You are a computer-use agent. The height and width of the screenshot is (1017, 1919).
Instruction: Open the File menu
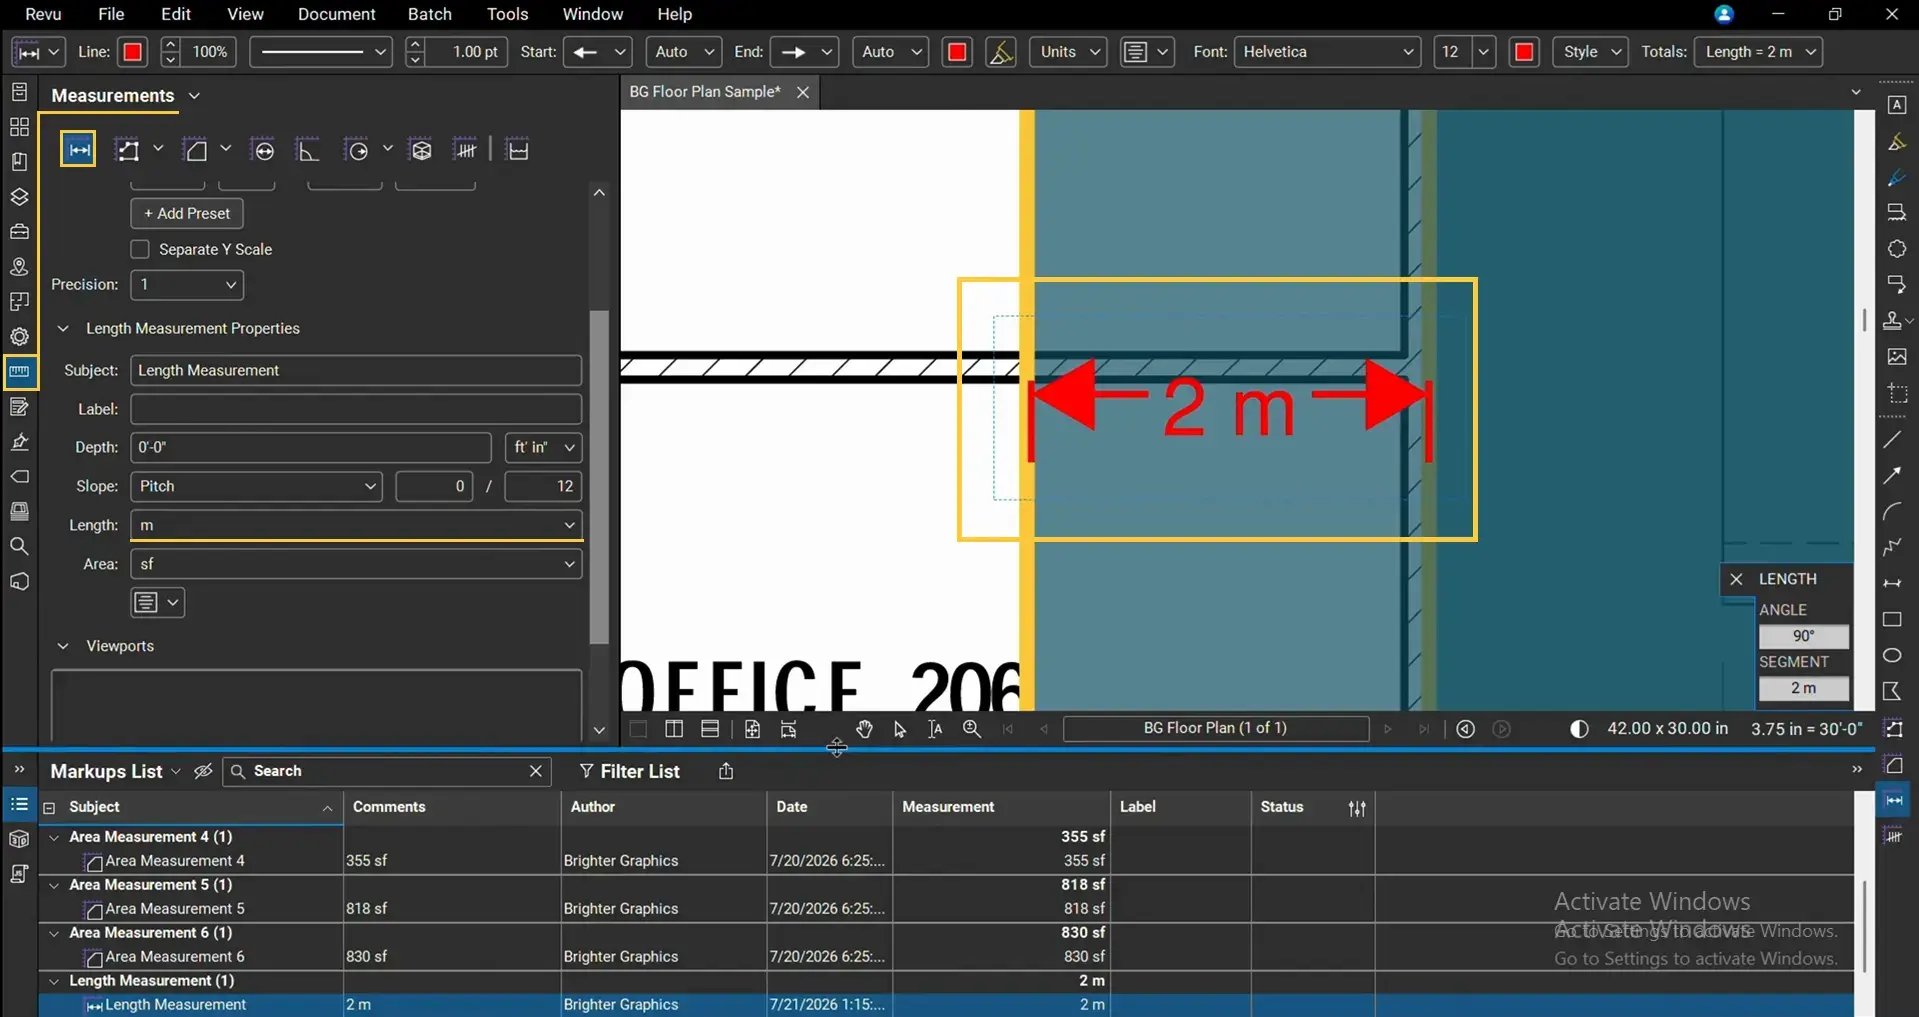tap(111, 14)
